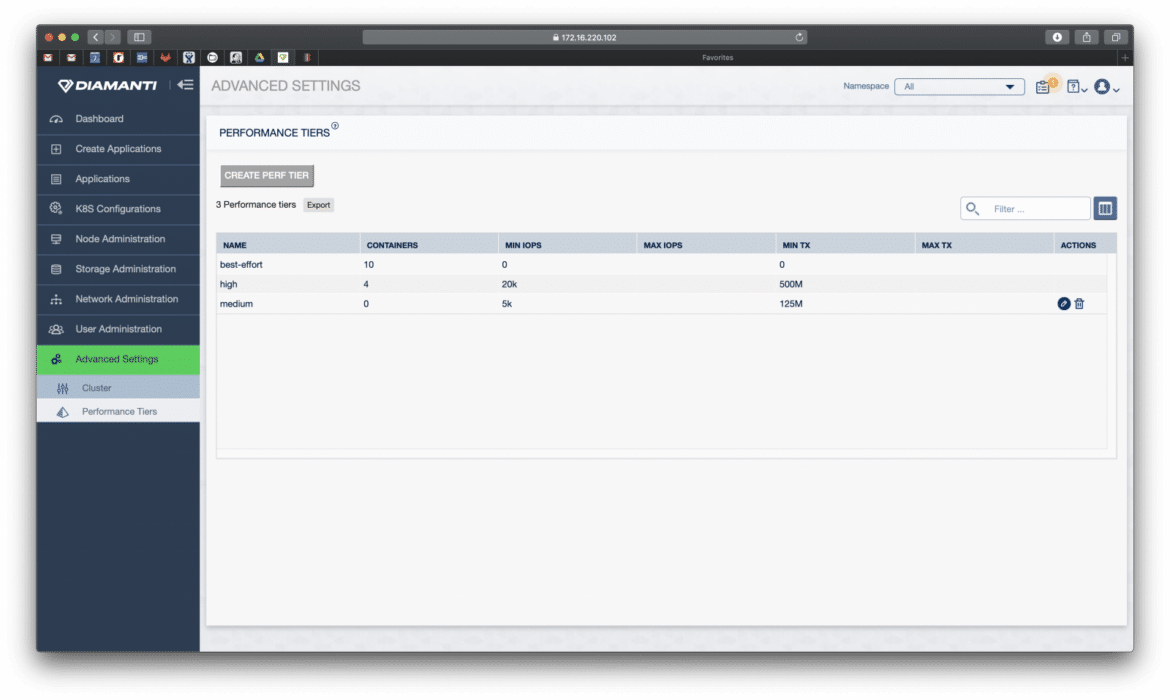The image size is (1170, 700).
Task: Open the column chooser icon
Action: click(x=1105, y=208)
